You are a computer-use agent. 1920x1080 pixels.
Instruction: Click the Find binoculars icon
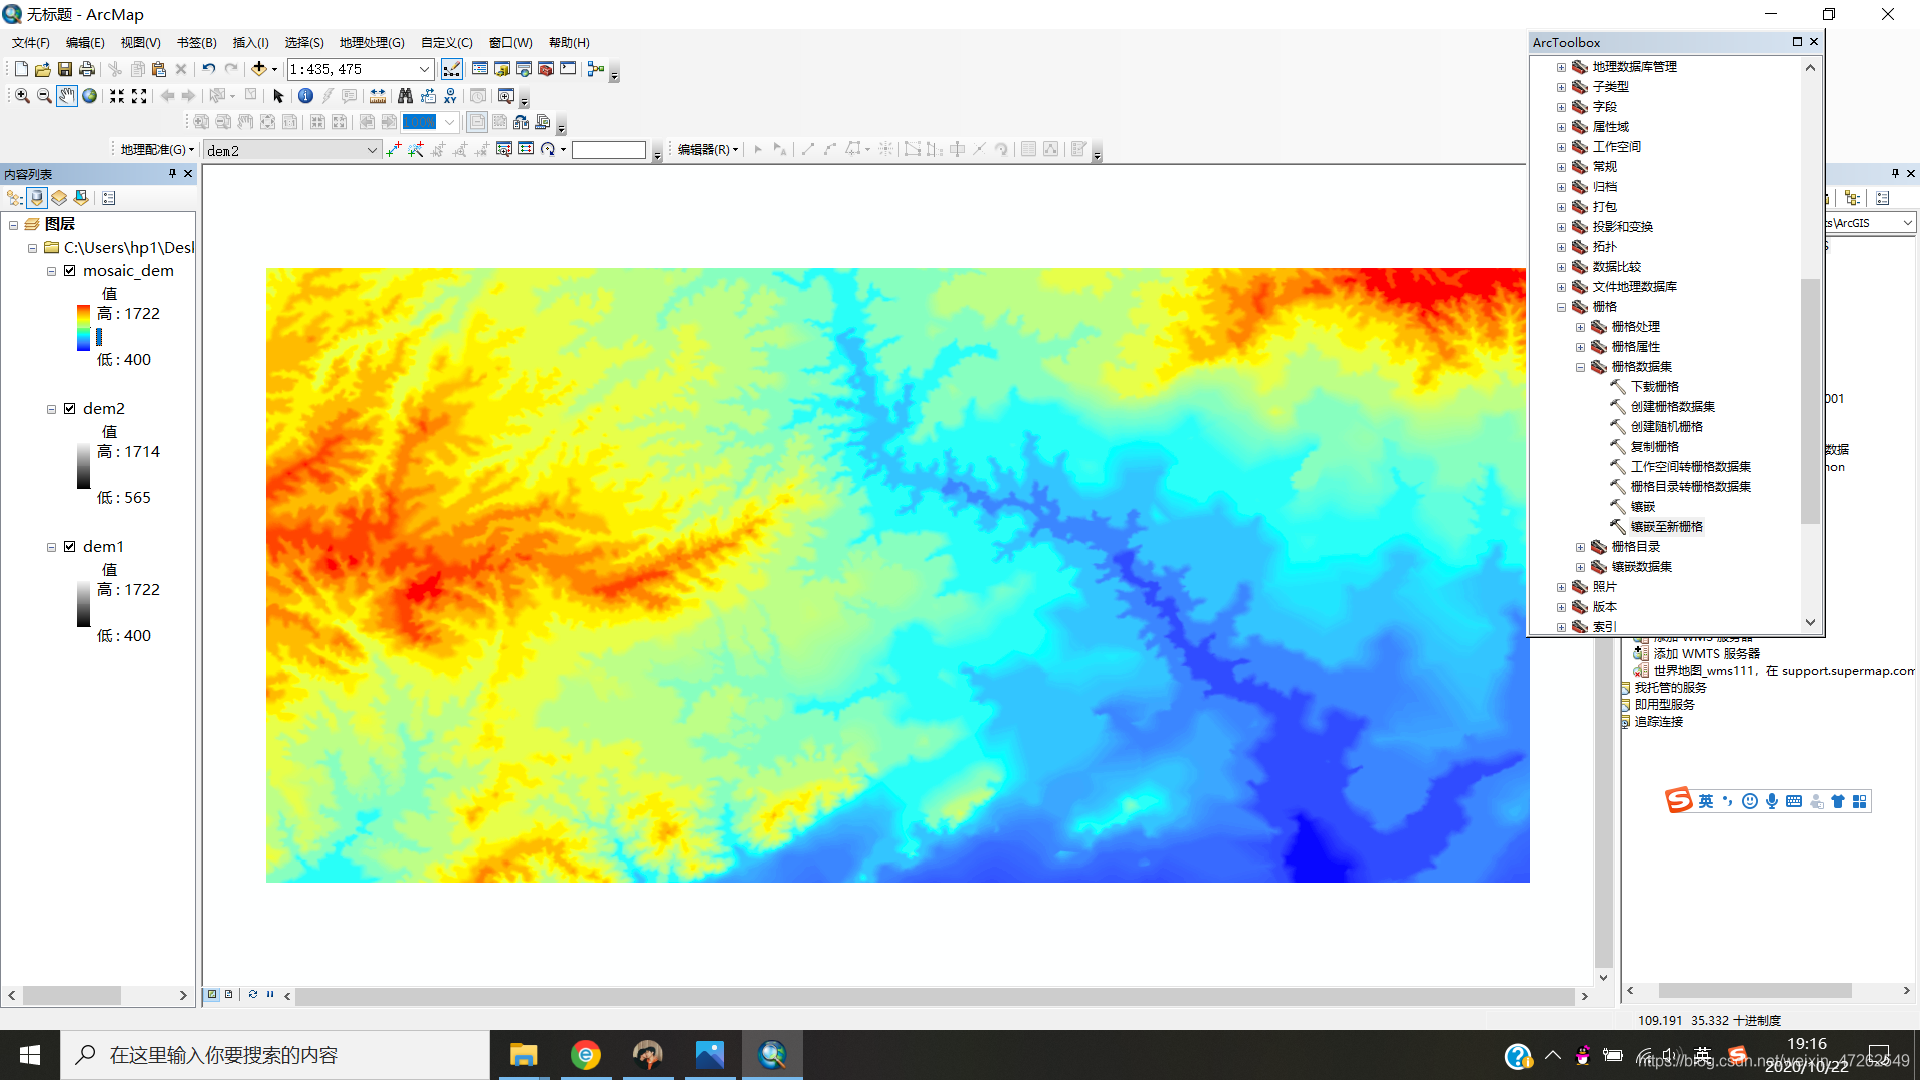(x=405, y=96)
